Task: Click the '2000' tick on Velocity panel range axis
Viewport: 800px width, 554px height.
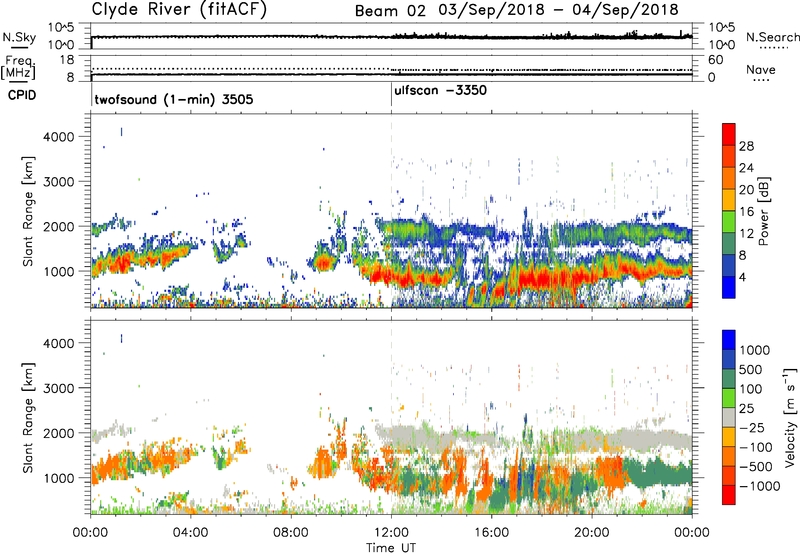Action: [x=59, y=433]
